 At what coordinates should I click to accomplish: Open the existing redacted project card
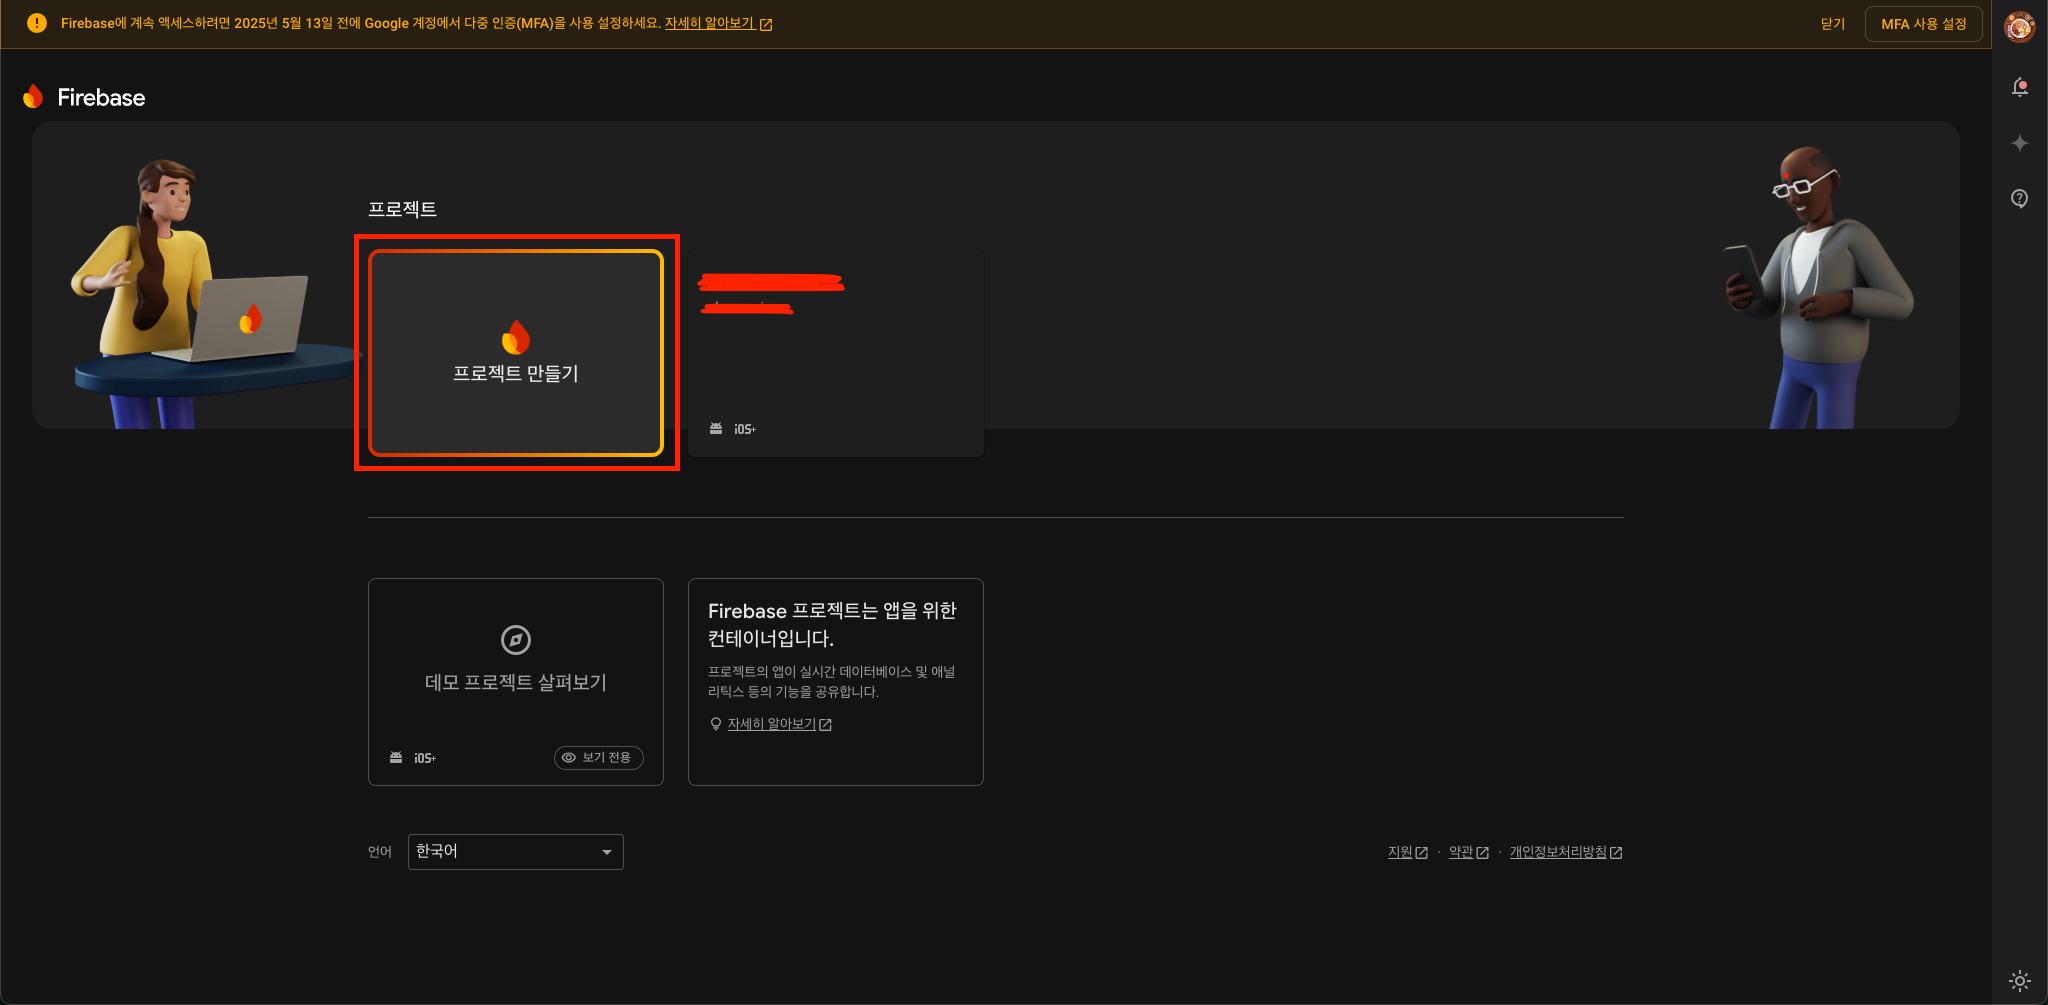(836, 353)
